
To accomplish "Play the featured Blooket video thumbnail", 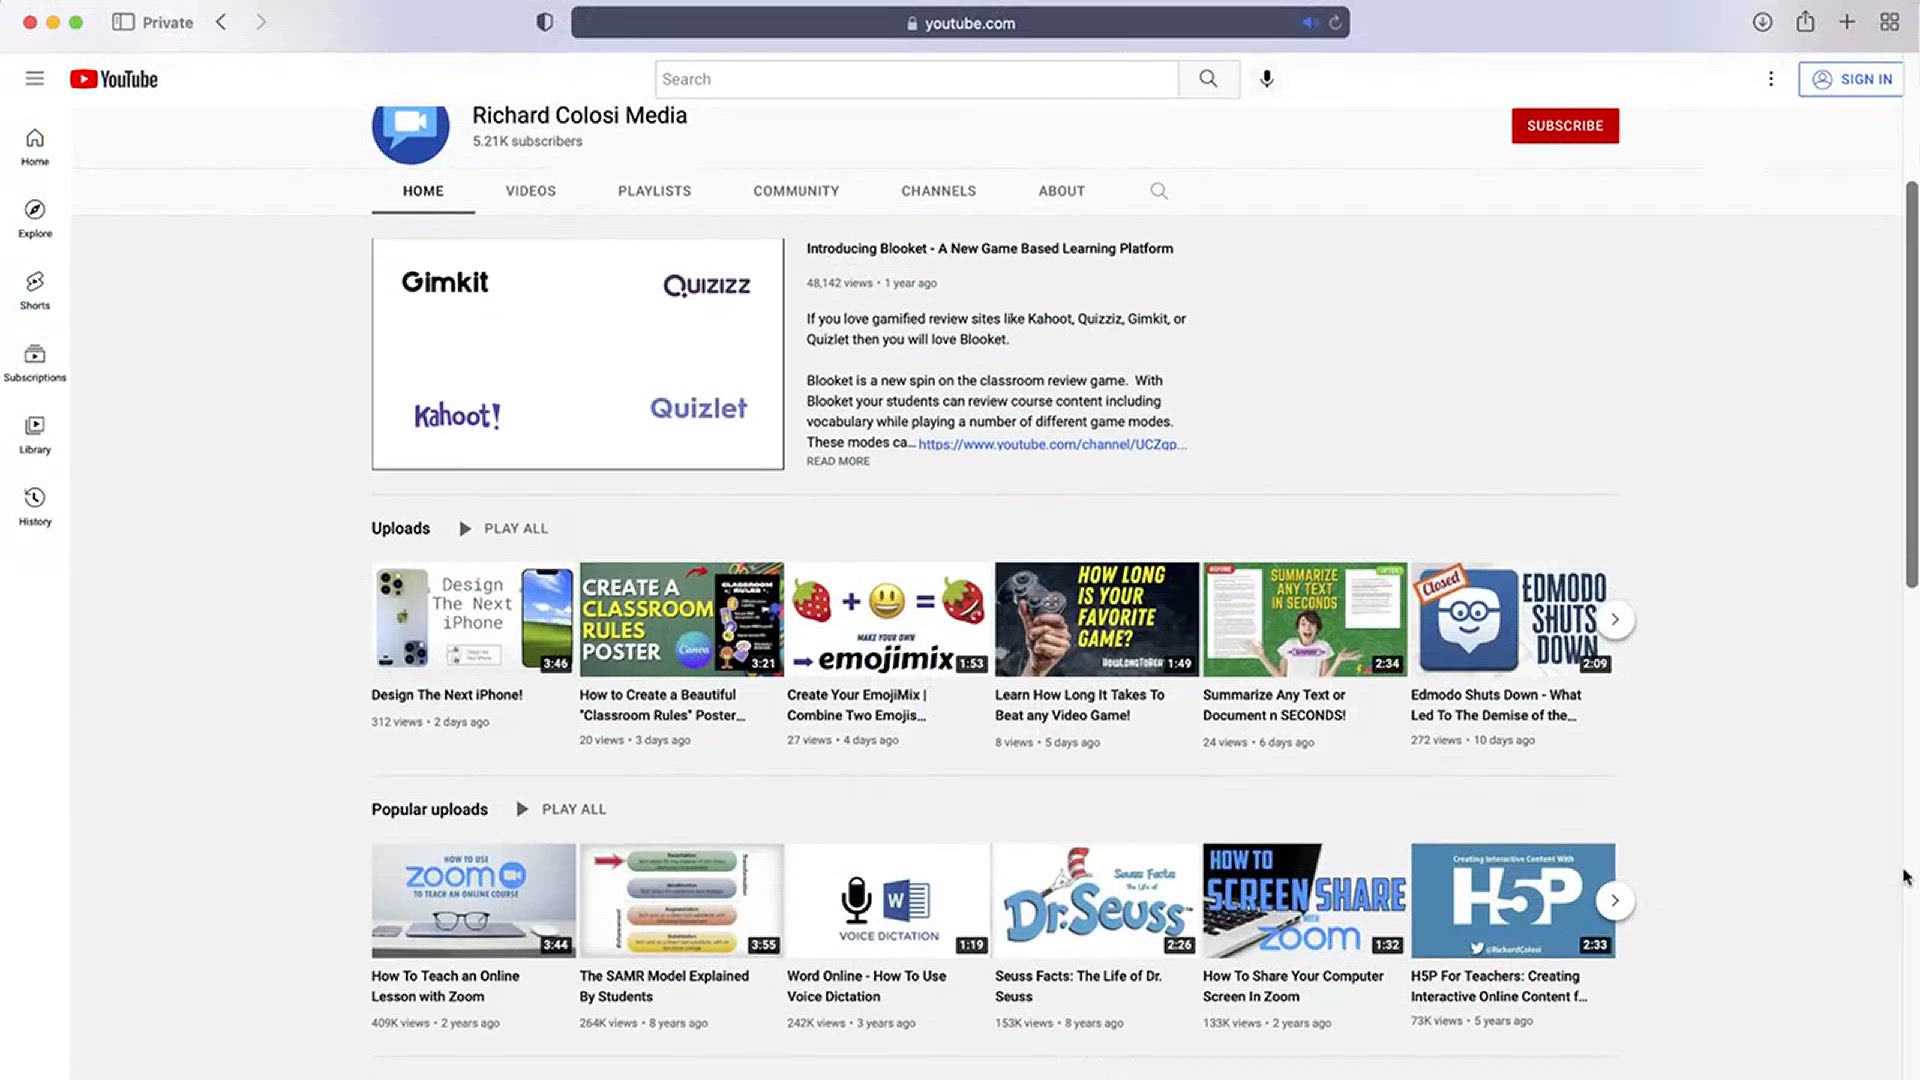I will 578,354.
